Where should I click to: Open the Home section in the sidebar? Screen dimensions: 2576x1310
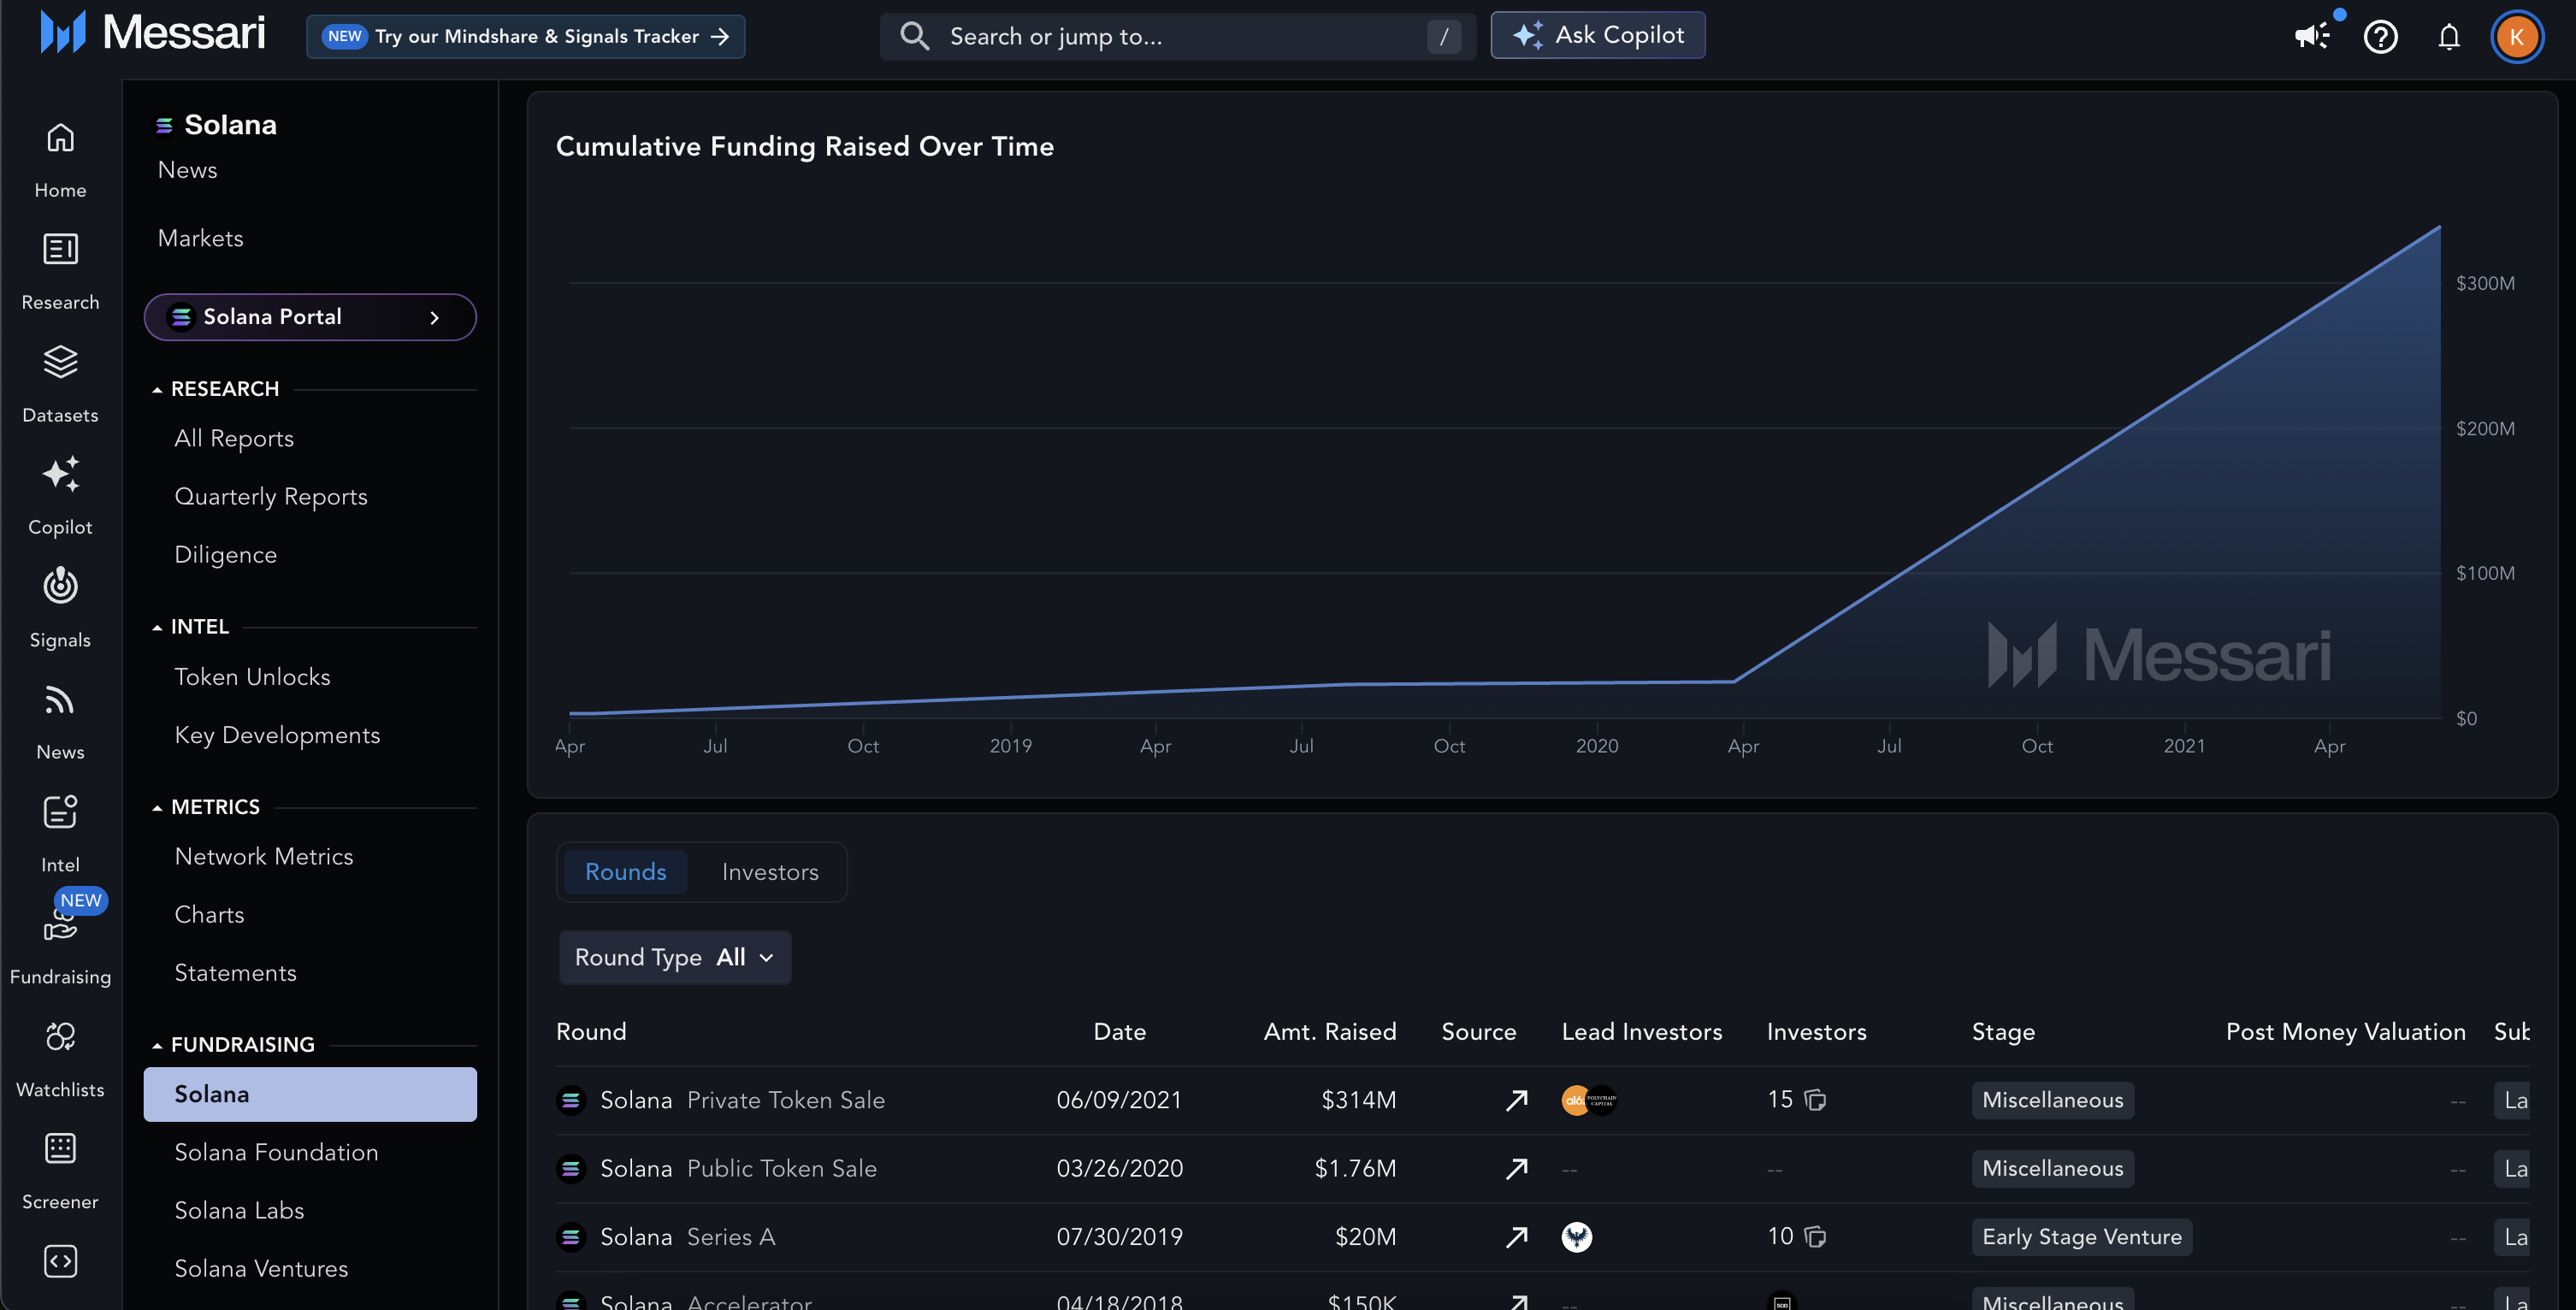click(x=60, y=160)
